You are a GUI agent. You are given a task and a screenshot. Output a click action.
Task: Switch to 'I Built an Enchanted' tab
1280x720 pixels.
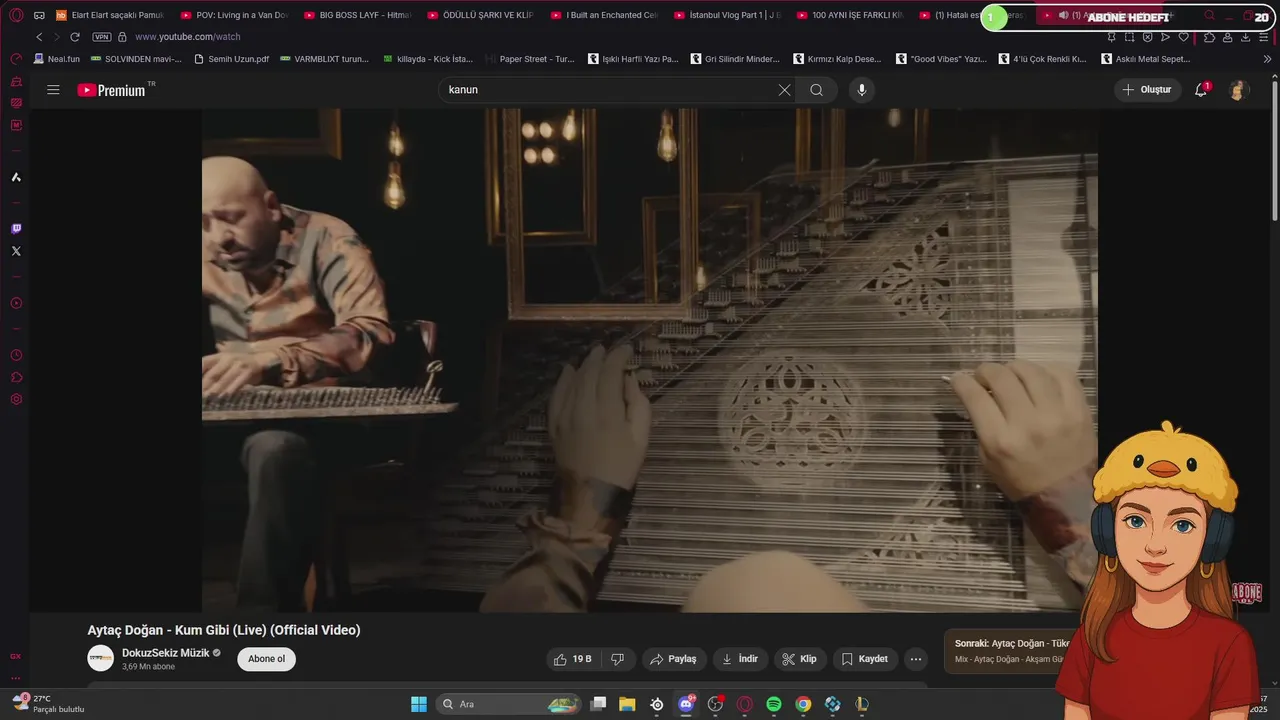[605, 15]
